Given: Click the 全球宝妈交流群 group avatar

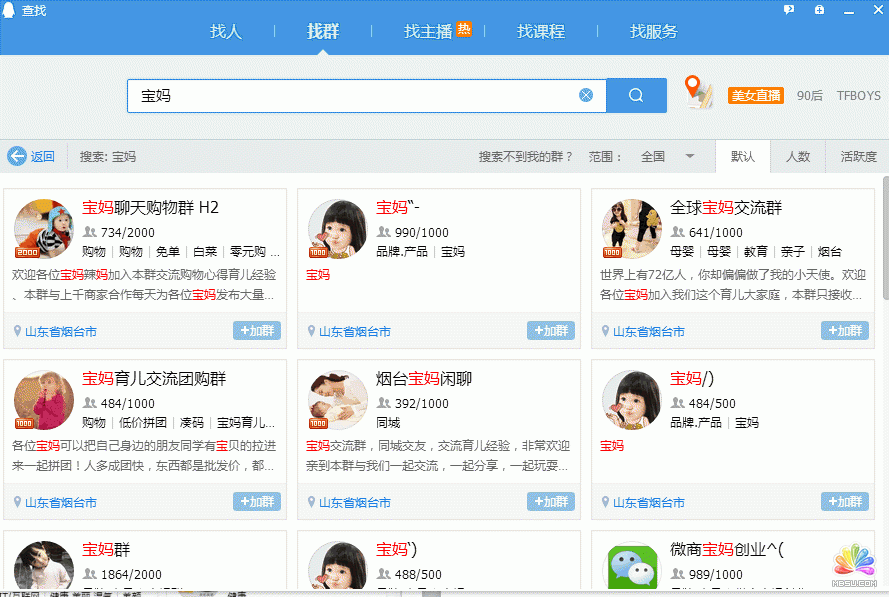Looking at the screenshot, I should [x=631, y=229].
